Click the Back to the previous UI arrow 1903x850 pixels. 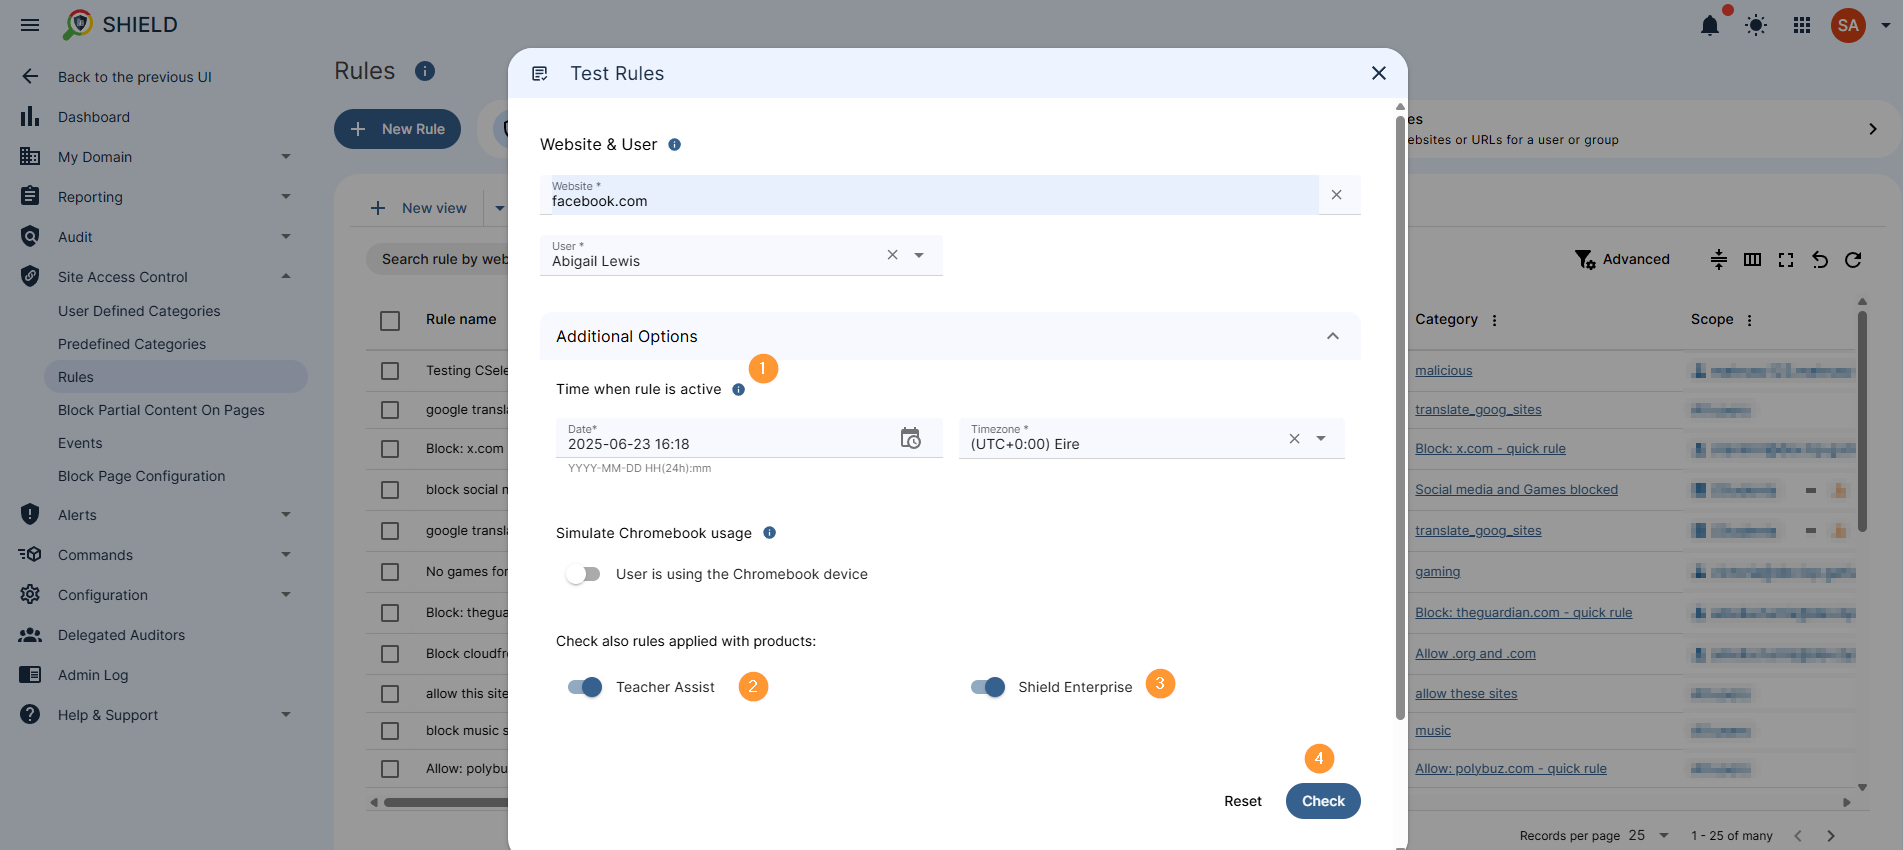[30, 77]
